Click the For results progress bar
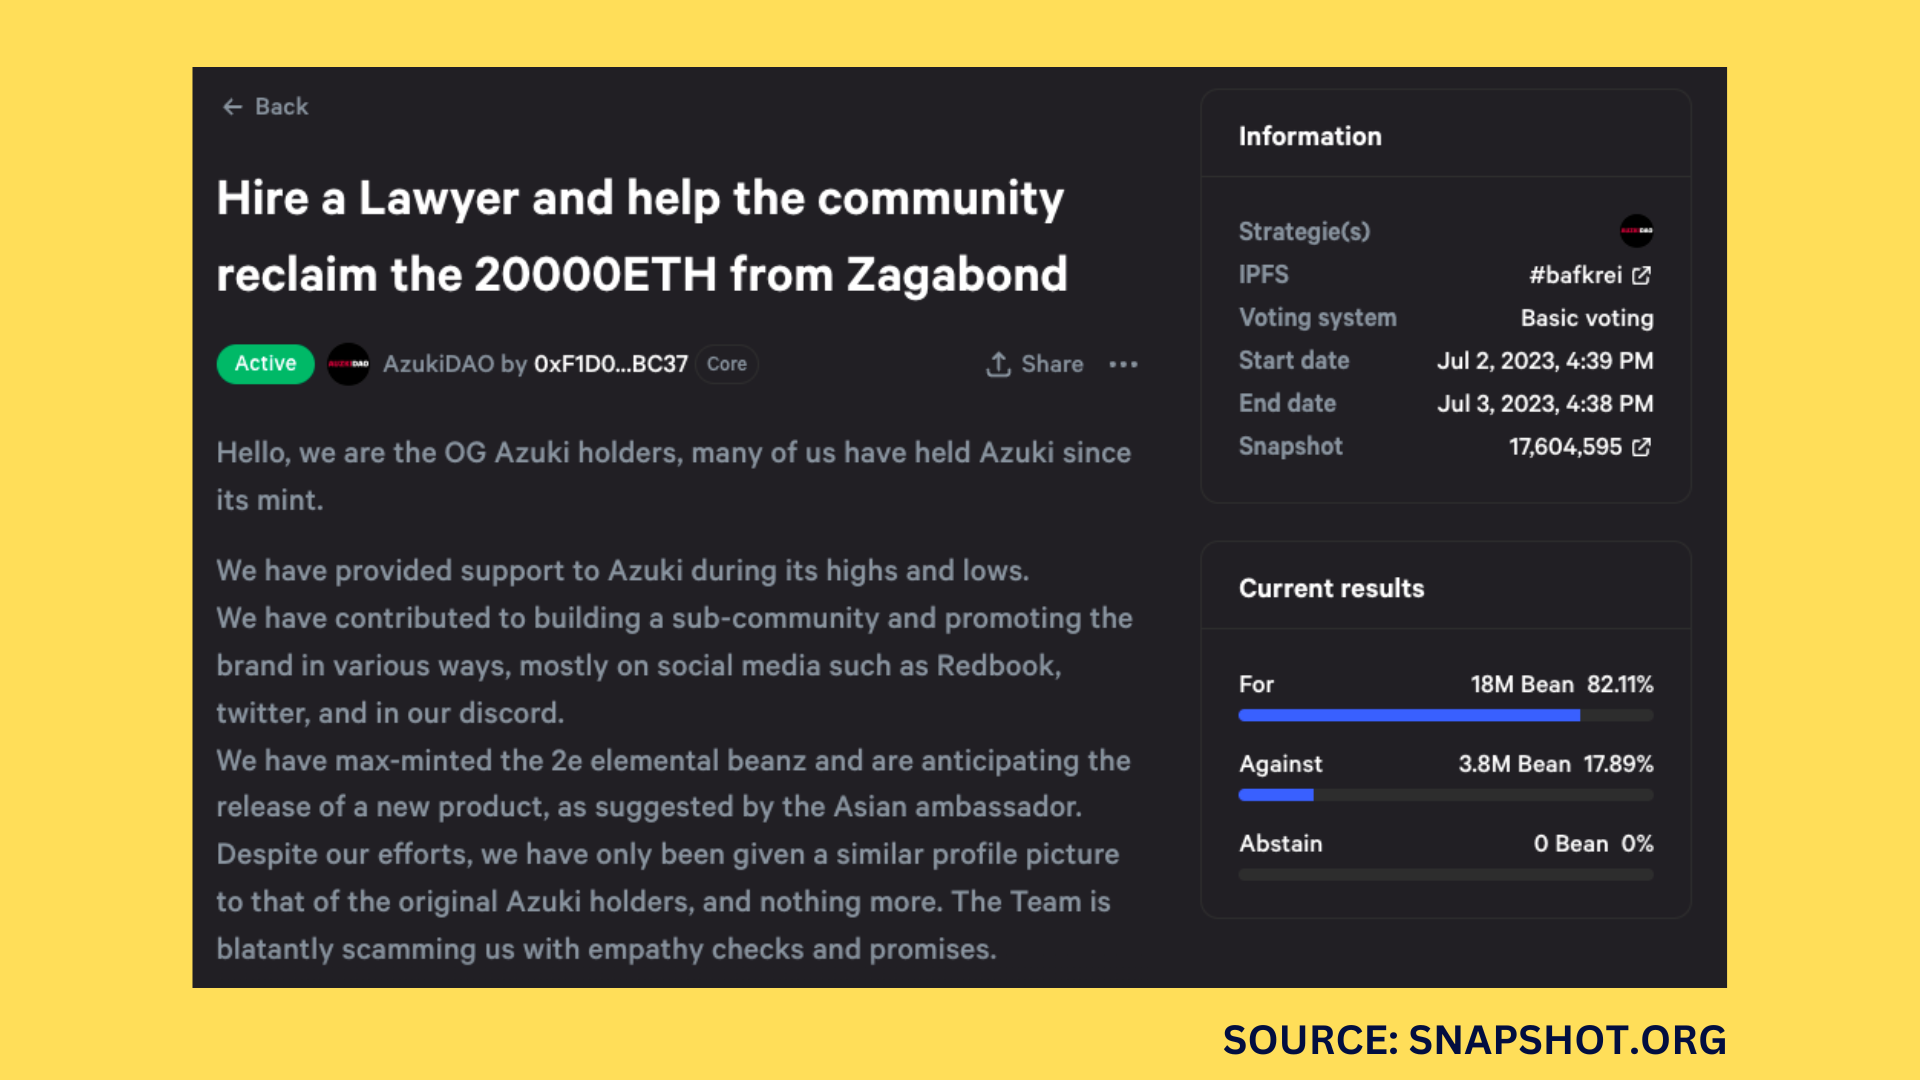 tap(1446, 715)
